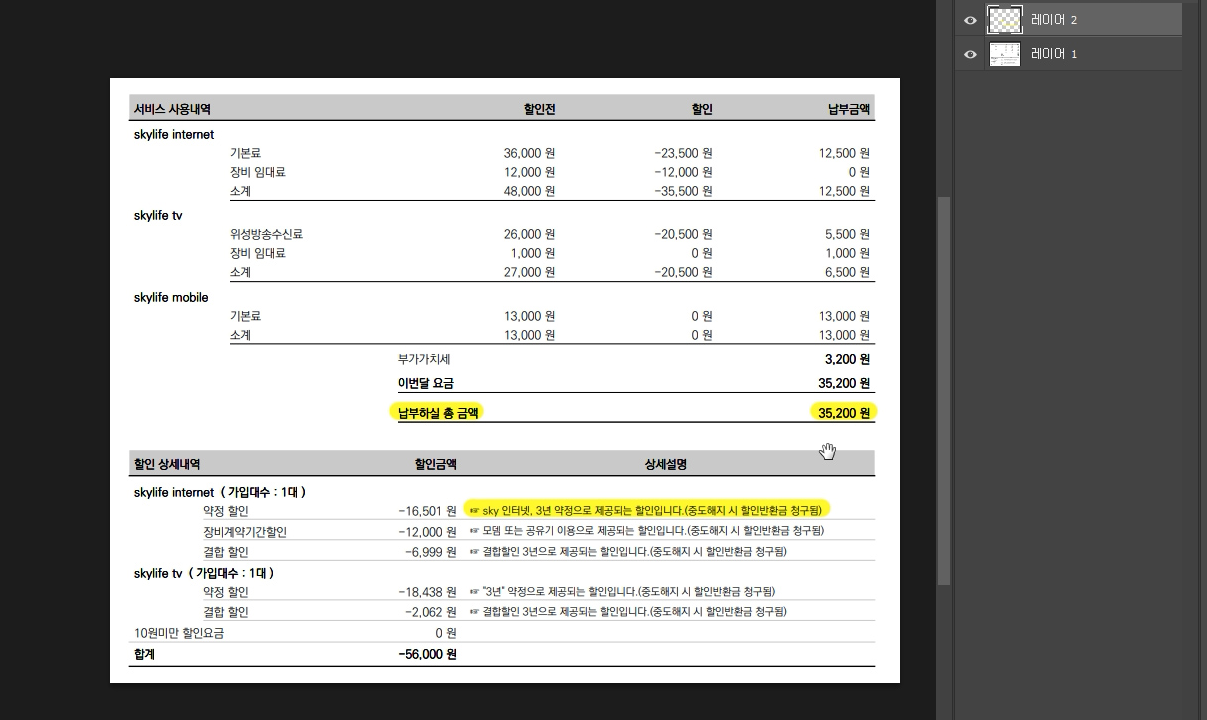
Task: Click the 모뎀 또는 공유기 이용 description
Action: pos(646,531)
